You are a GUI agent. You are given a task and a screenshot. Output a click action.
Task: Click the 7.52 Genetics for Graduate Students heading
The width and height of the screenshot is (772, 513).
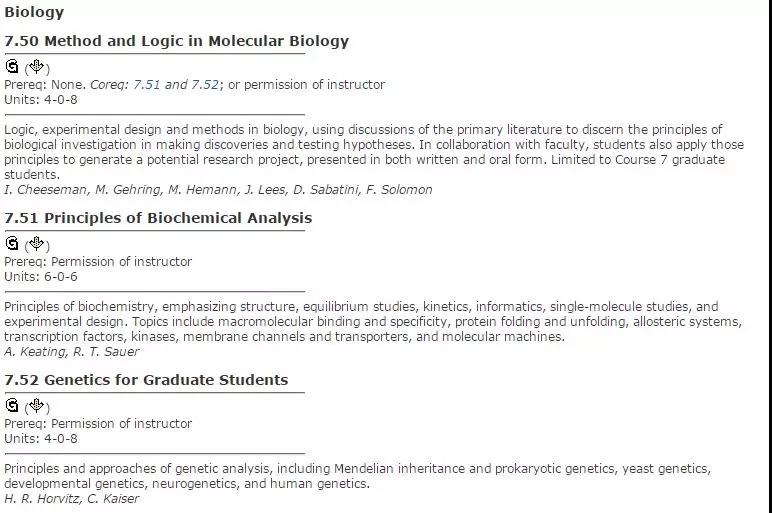pos(146,380)
